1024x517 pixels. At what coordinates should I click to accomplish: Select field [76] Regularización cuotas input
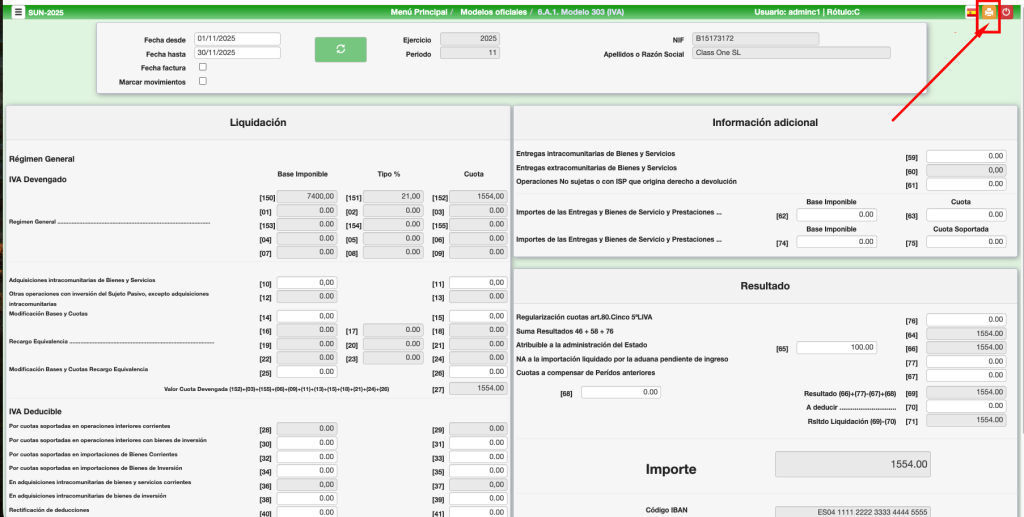(965, 320)
